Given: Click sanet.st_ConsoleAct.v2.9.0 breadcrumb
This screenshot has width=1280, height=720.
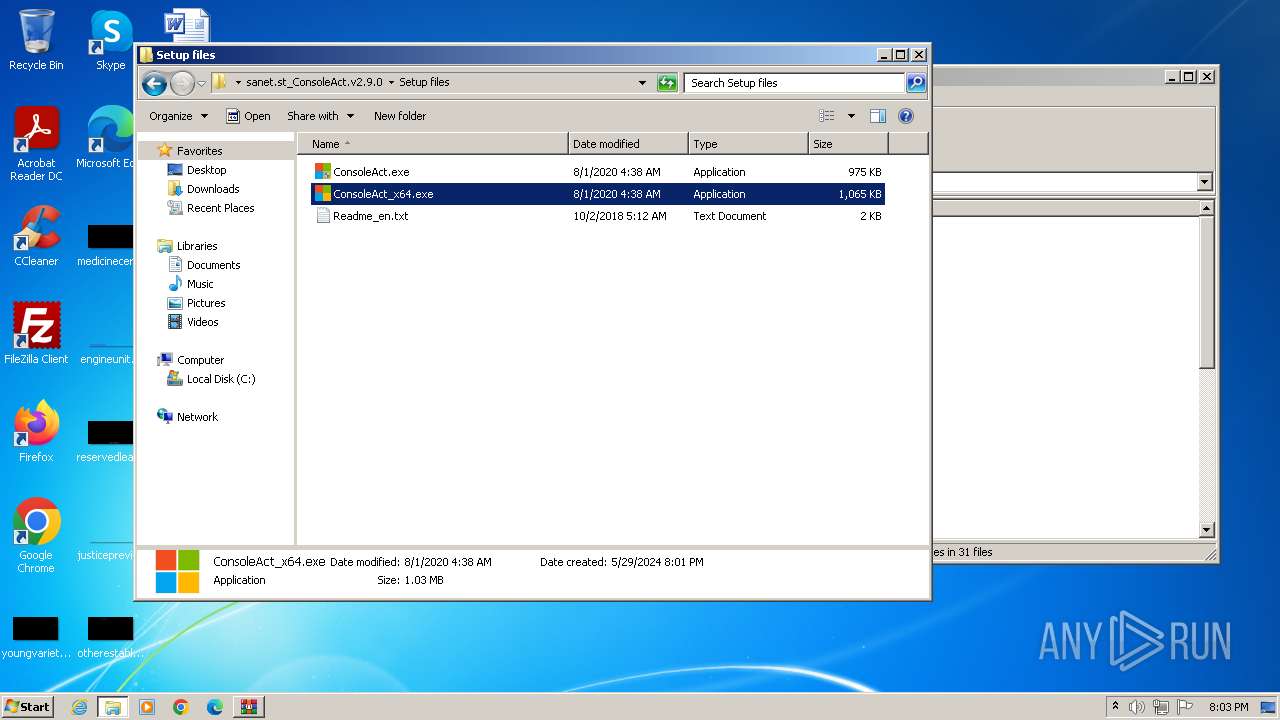Looking at the screenshot, I should pos(314,83).
